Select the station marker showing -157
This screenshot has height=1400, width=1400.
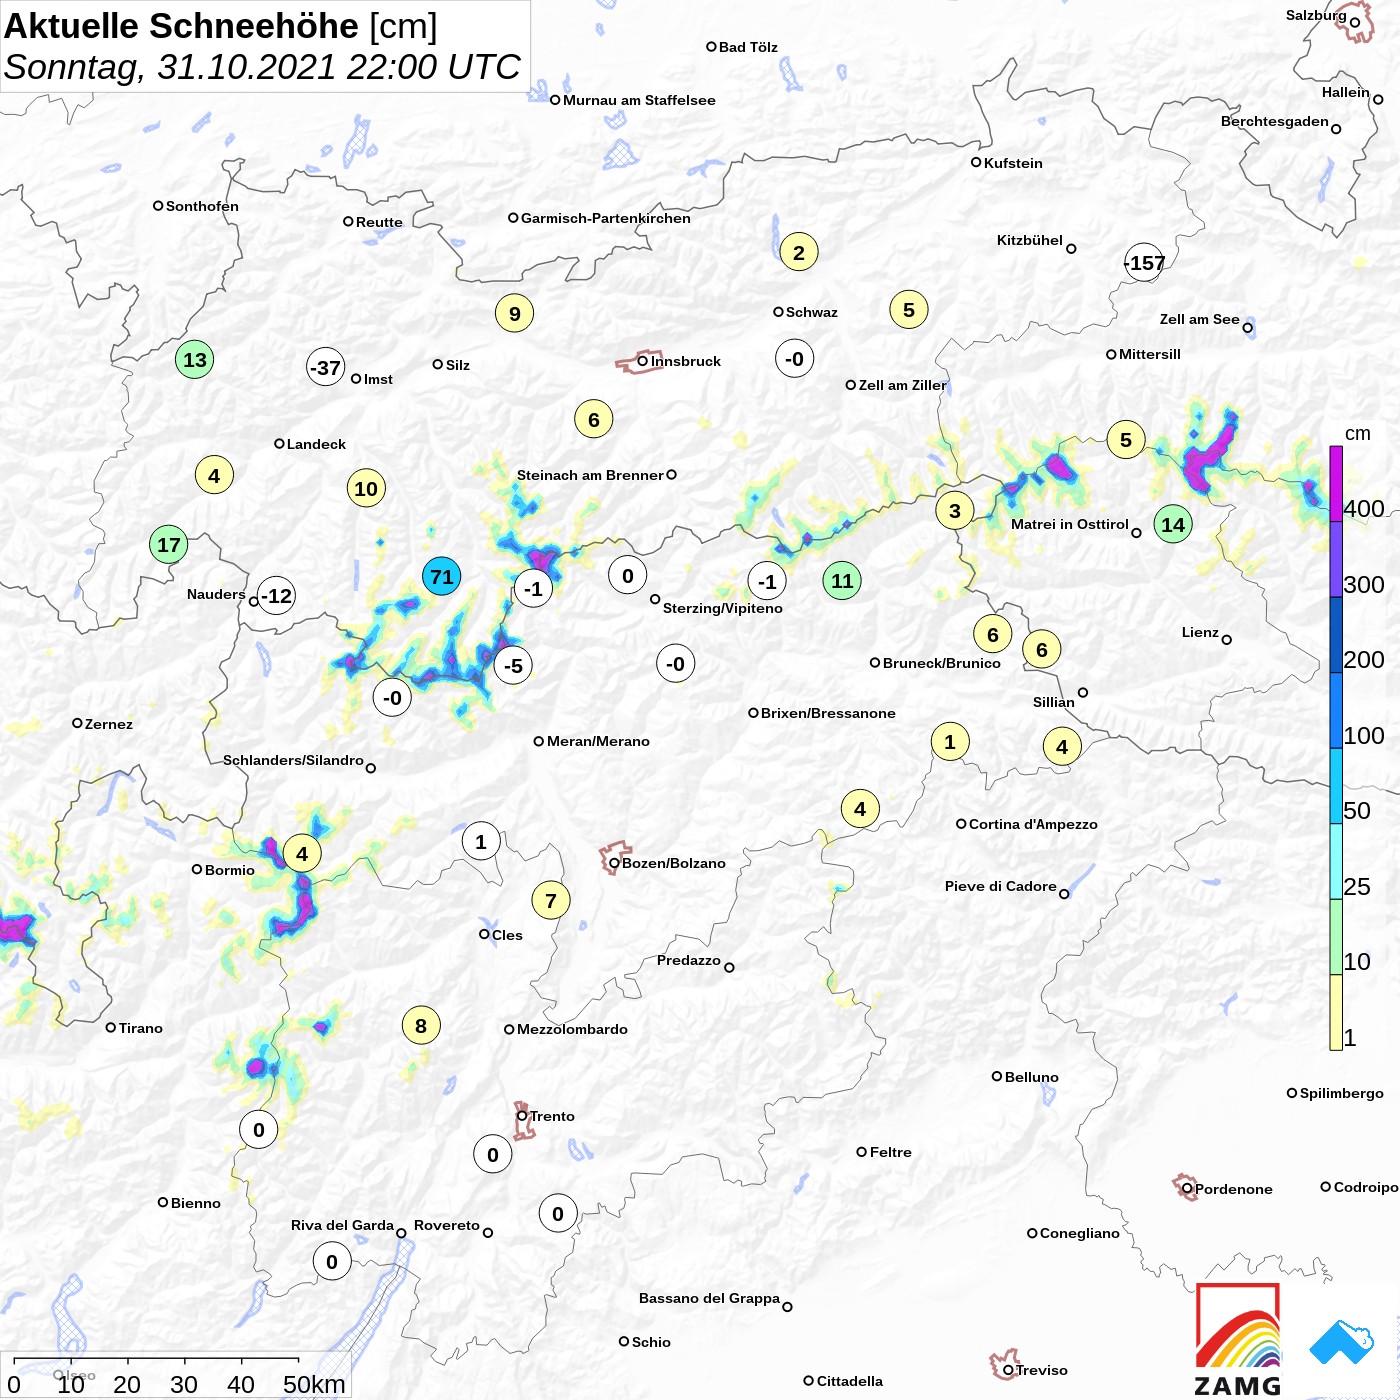click(1144, 262)
